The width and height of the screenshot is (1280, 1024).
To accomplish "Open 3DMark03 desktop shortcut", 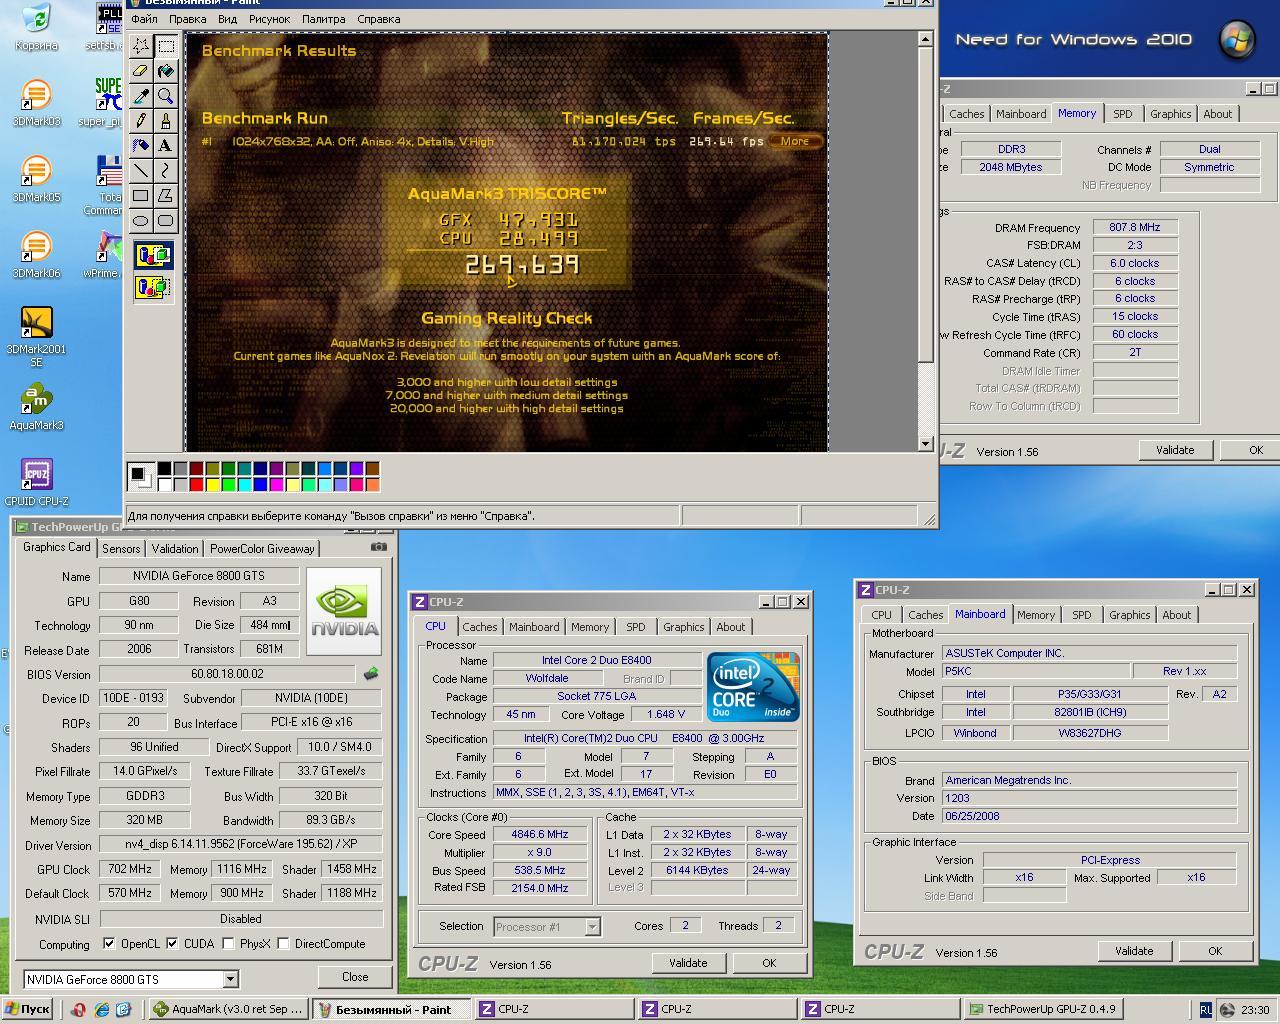I will click(x=36, y=104).
